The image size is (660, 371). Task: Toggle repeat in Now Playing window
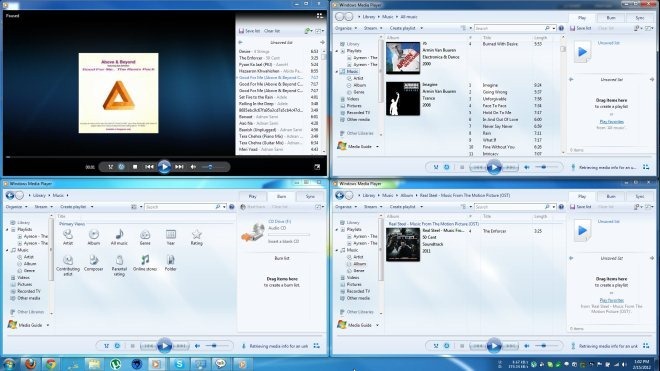click(121, 167)
